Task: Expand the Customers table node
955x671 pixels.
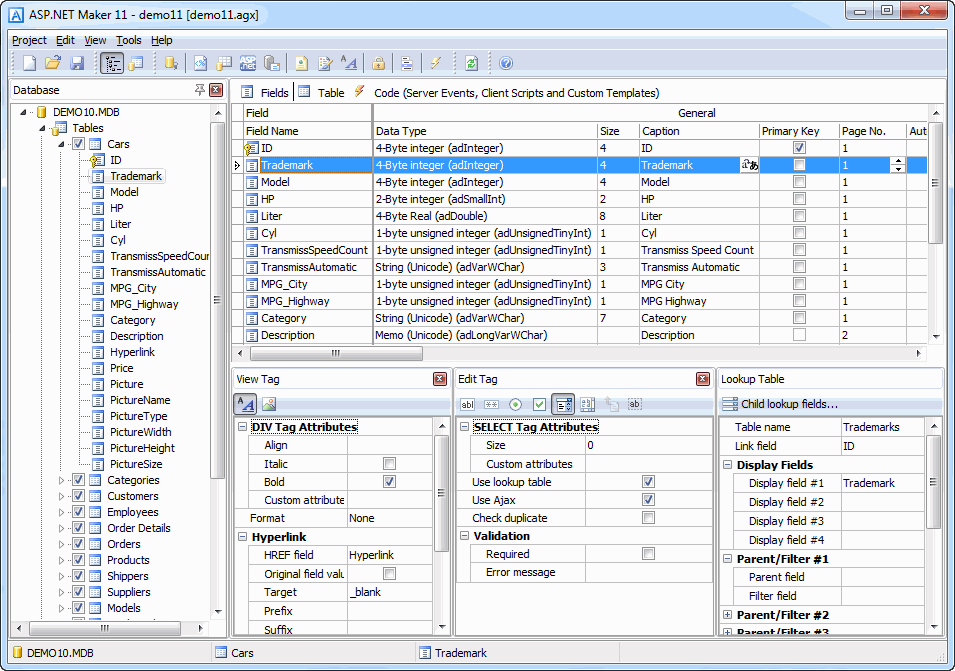Action: (x=62, y=496)
